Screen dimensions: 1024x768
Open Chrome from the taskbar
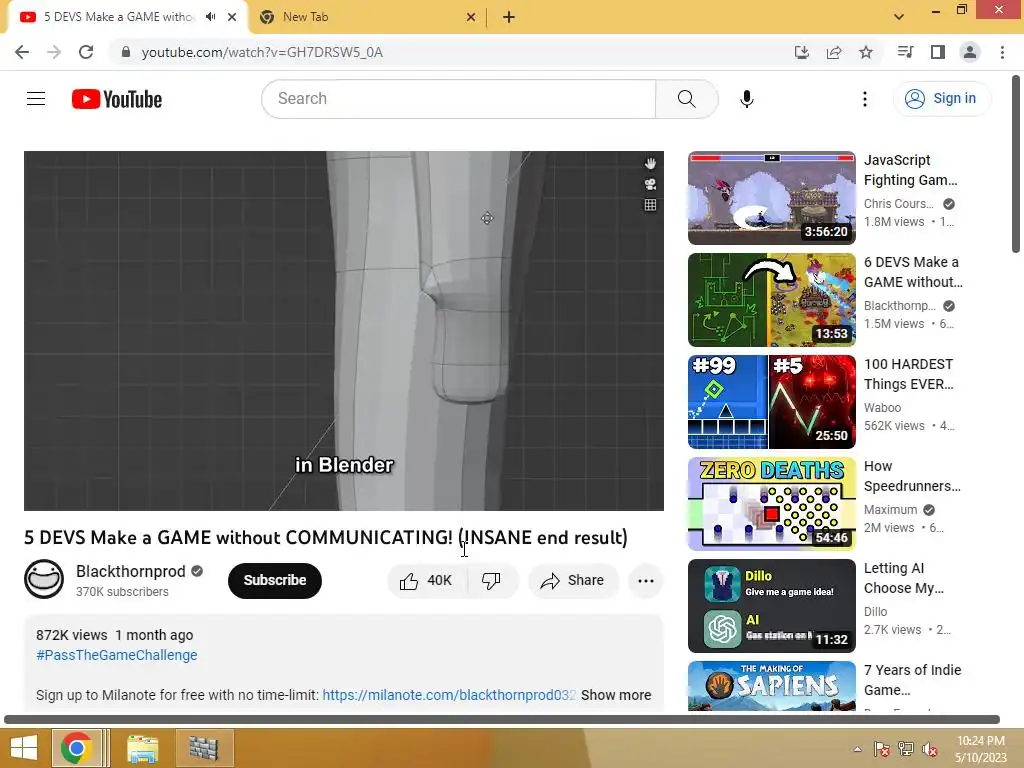pyautogui.click(x=77, y=748)
